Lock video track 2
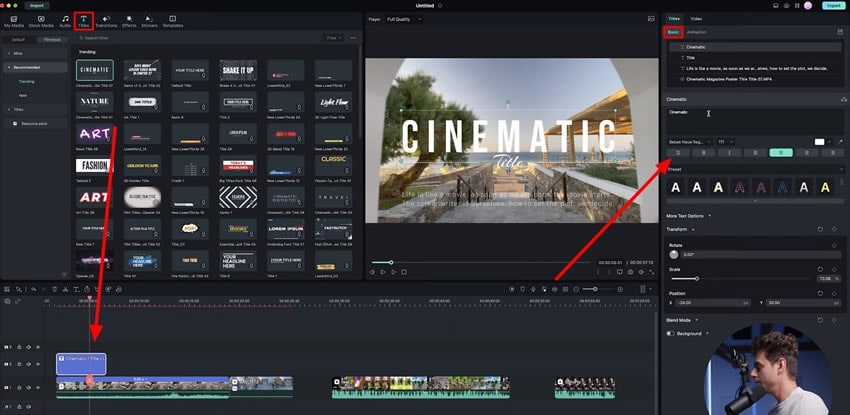Image resolution: width=850 pixels, height=415 pixels. 19,364
